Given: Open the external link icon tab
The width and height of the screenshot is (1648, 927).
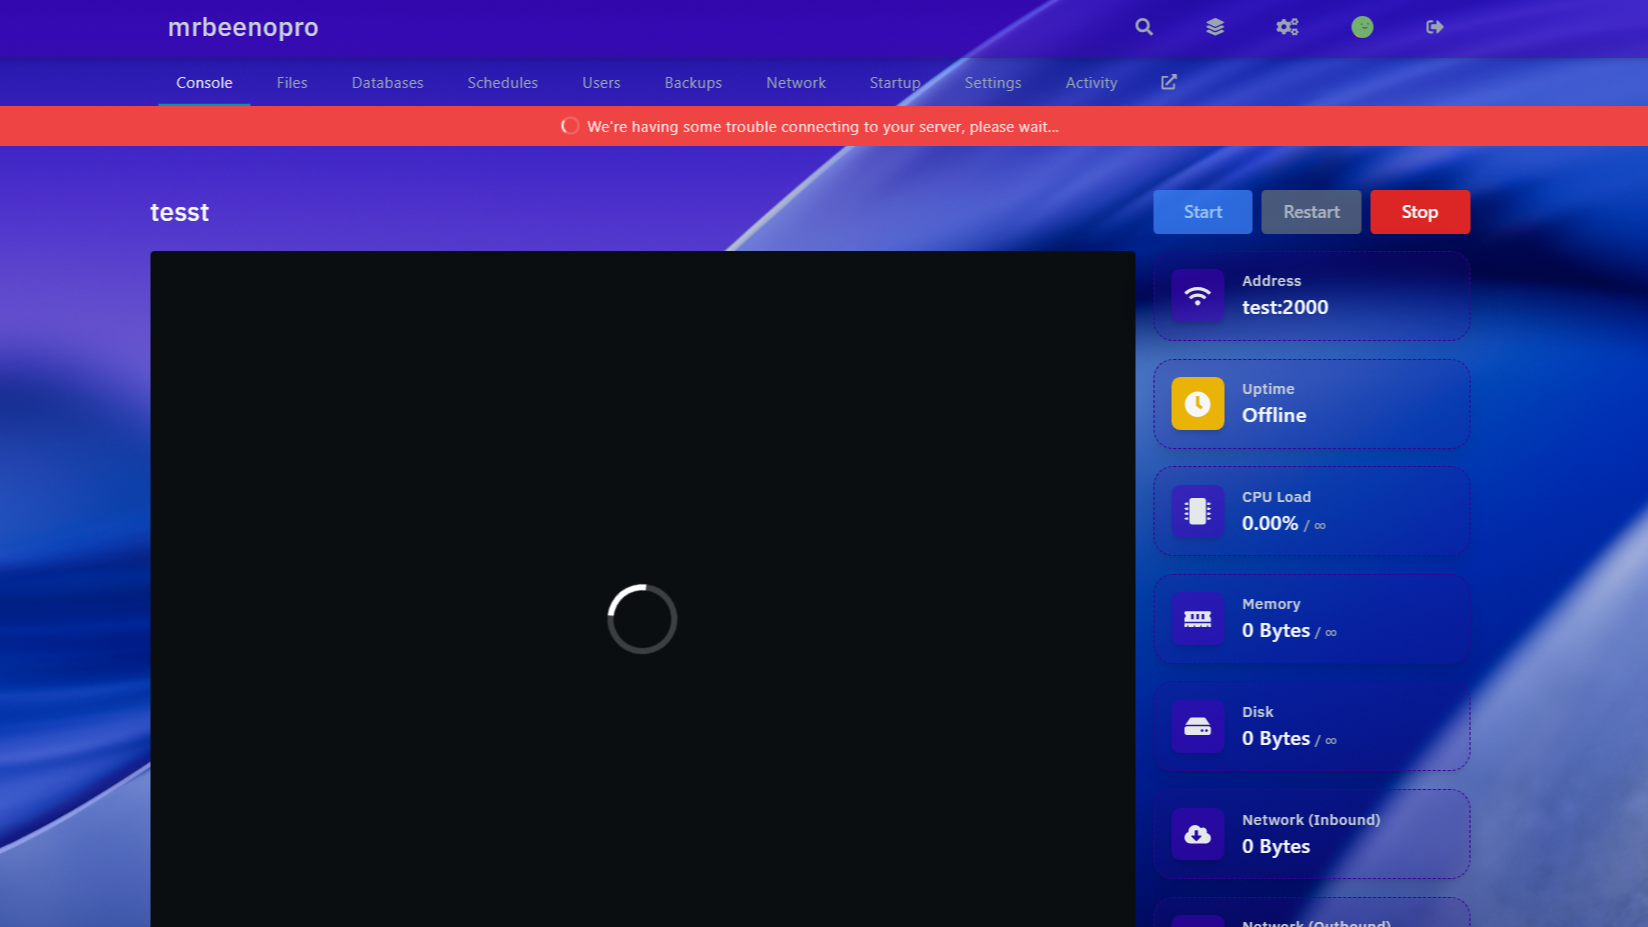Looking at the screenshot, I should point(1169,82).
